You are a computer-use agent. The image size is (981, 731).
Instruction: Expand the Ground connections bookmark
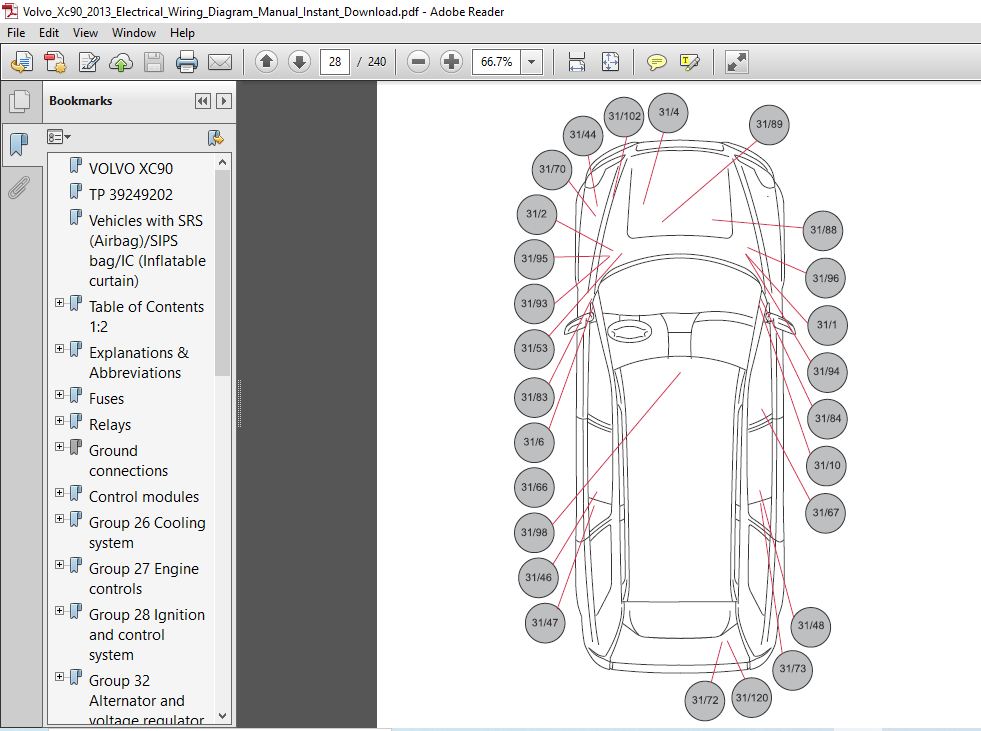(59, 447)
